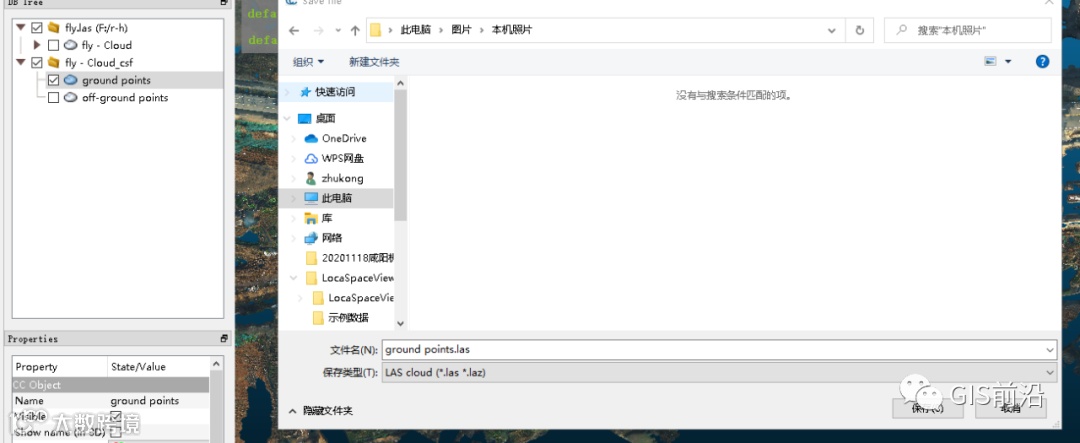Check off-ground points checkbox
Screen dimensions: 1080x443
pyautogui.click(x=53, y=98)
